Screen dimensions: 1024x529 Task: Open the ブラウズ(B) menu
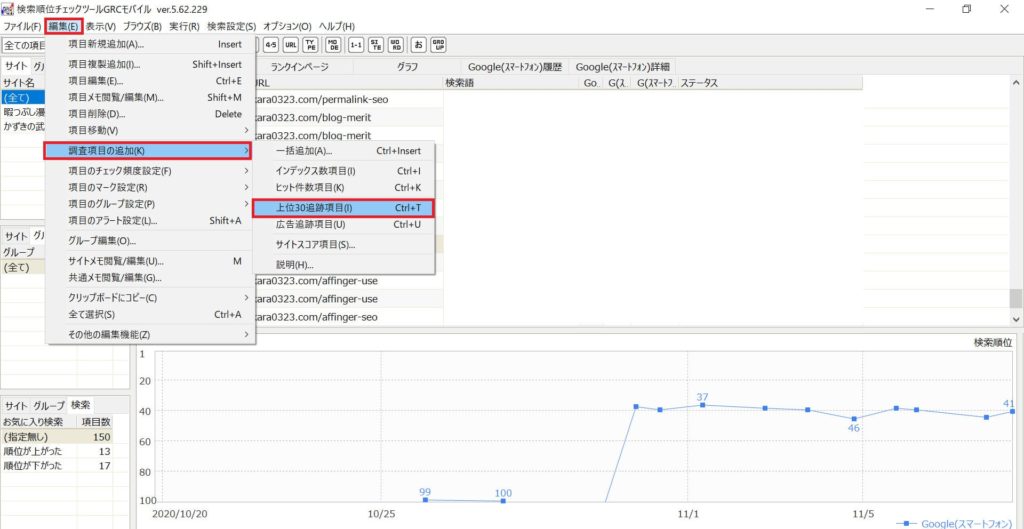pos(142,27)
